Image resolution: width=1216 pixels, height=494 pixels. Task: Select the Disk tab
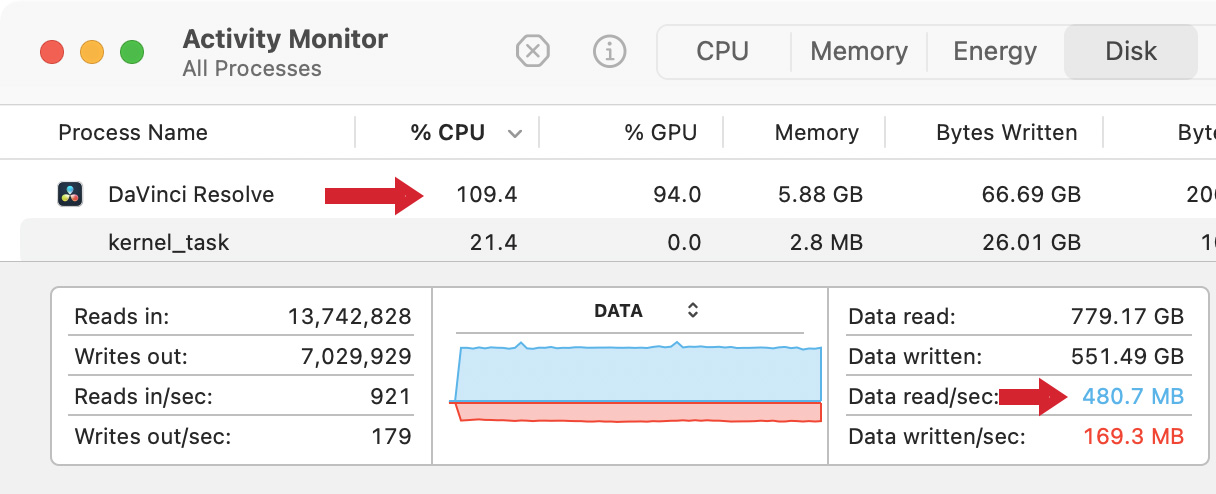click(1131, 51)
